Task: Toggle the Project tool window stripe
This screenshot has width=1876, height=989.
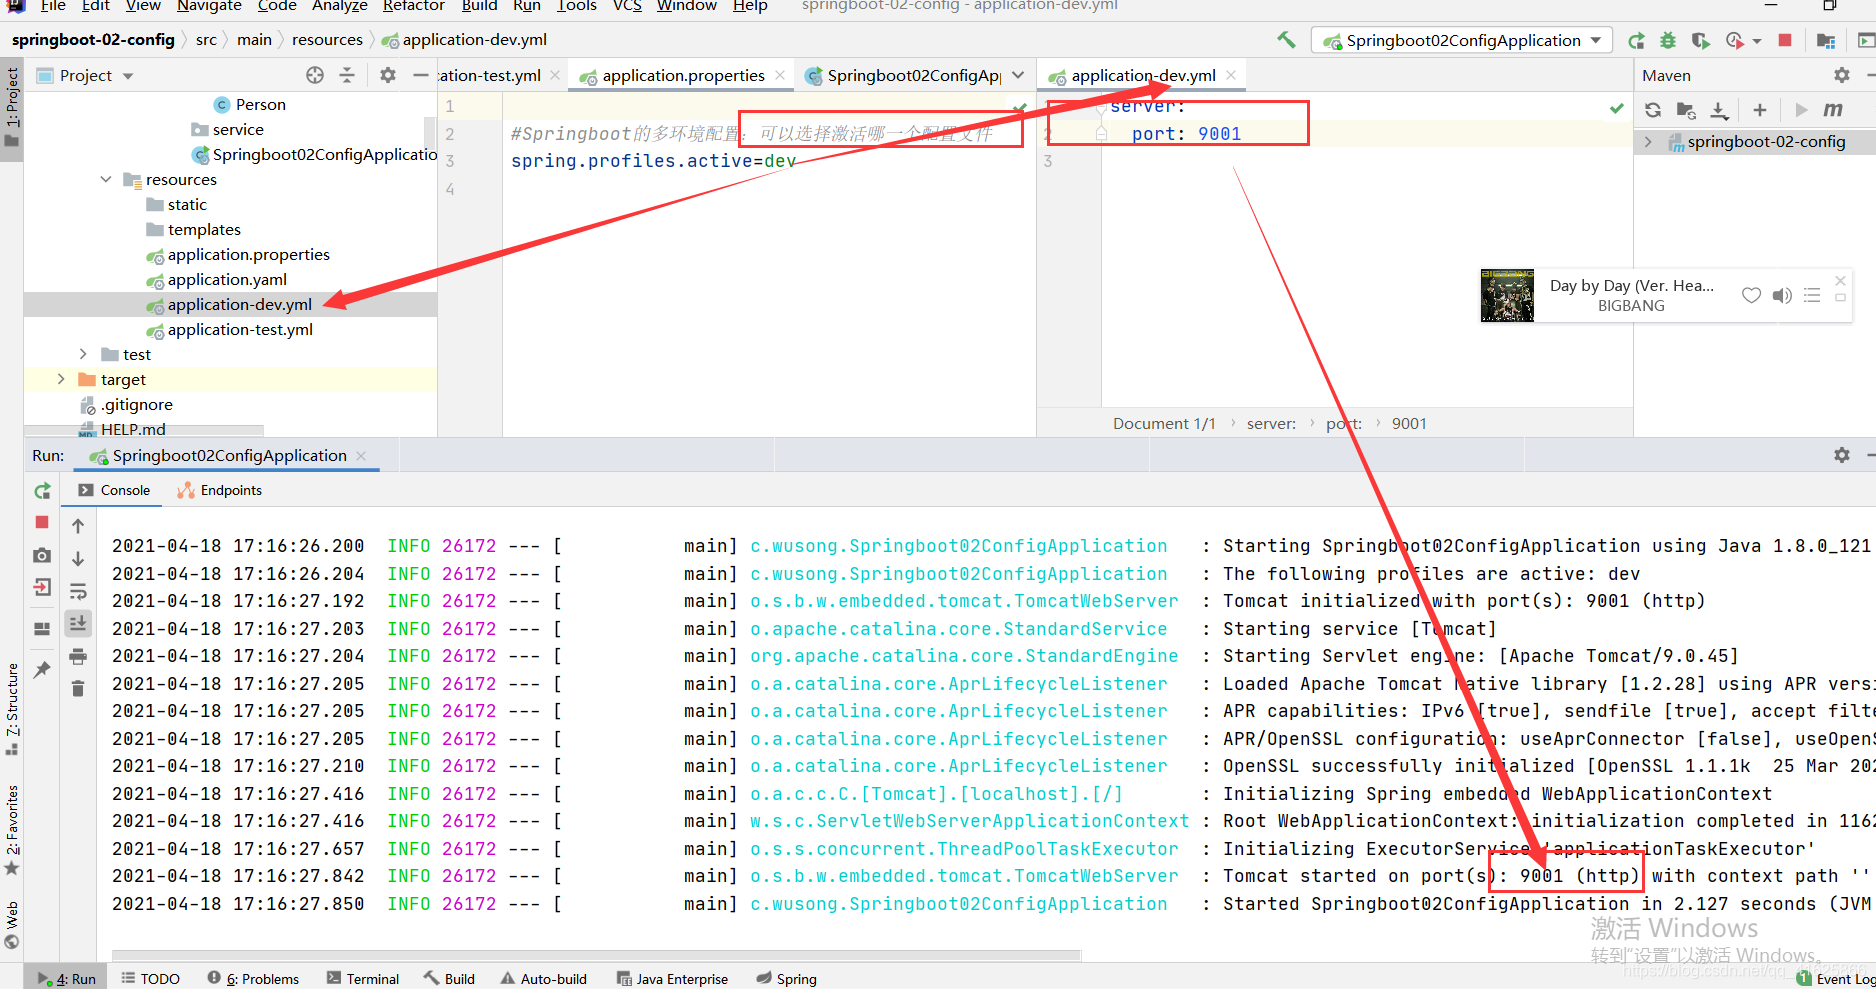Action: click(x=12, y=107)
